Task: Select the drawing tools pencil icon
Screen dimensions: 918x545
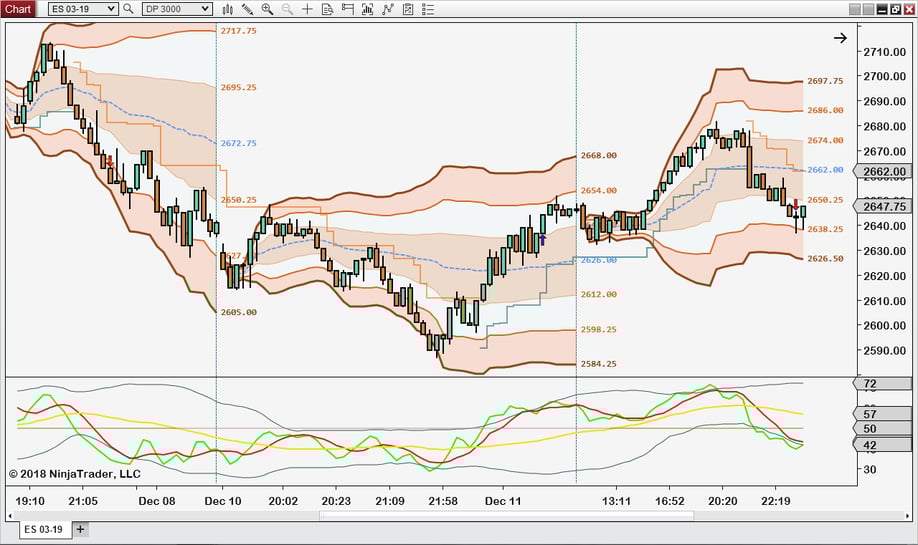Action: (247, 9)
